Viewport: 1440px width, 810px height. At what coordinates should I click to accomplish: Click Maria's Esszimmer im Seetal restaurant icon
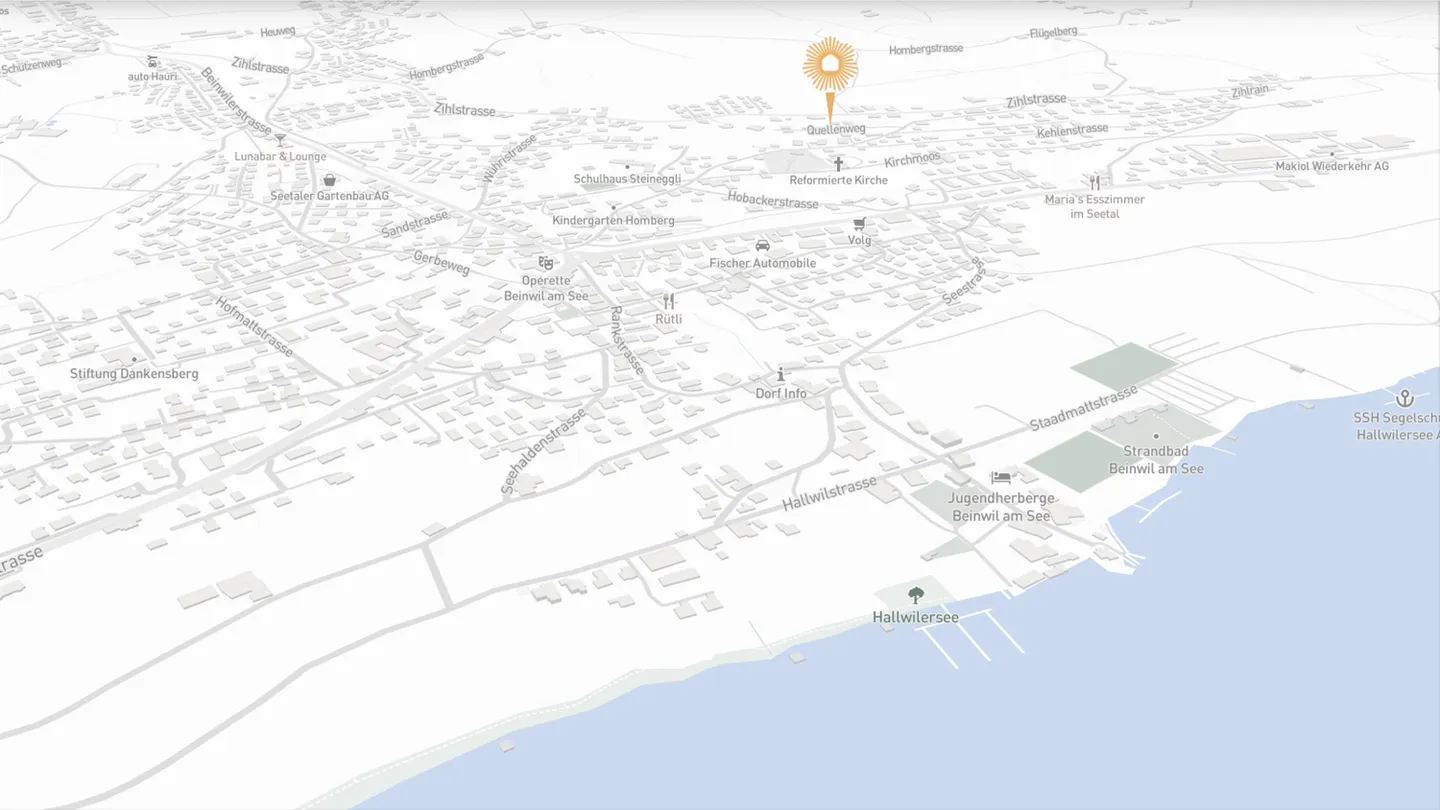coord(1095,182)
